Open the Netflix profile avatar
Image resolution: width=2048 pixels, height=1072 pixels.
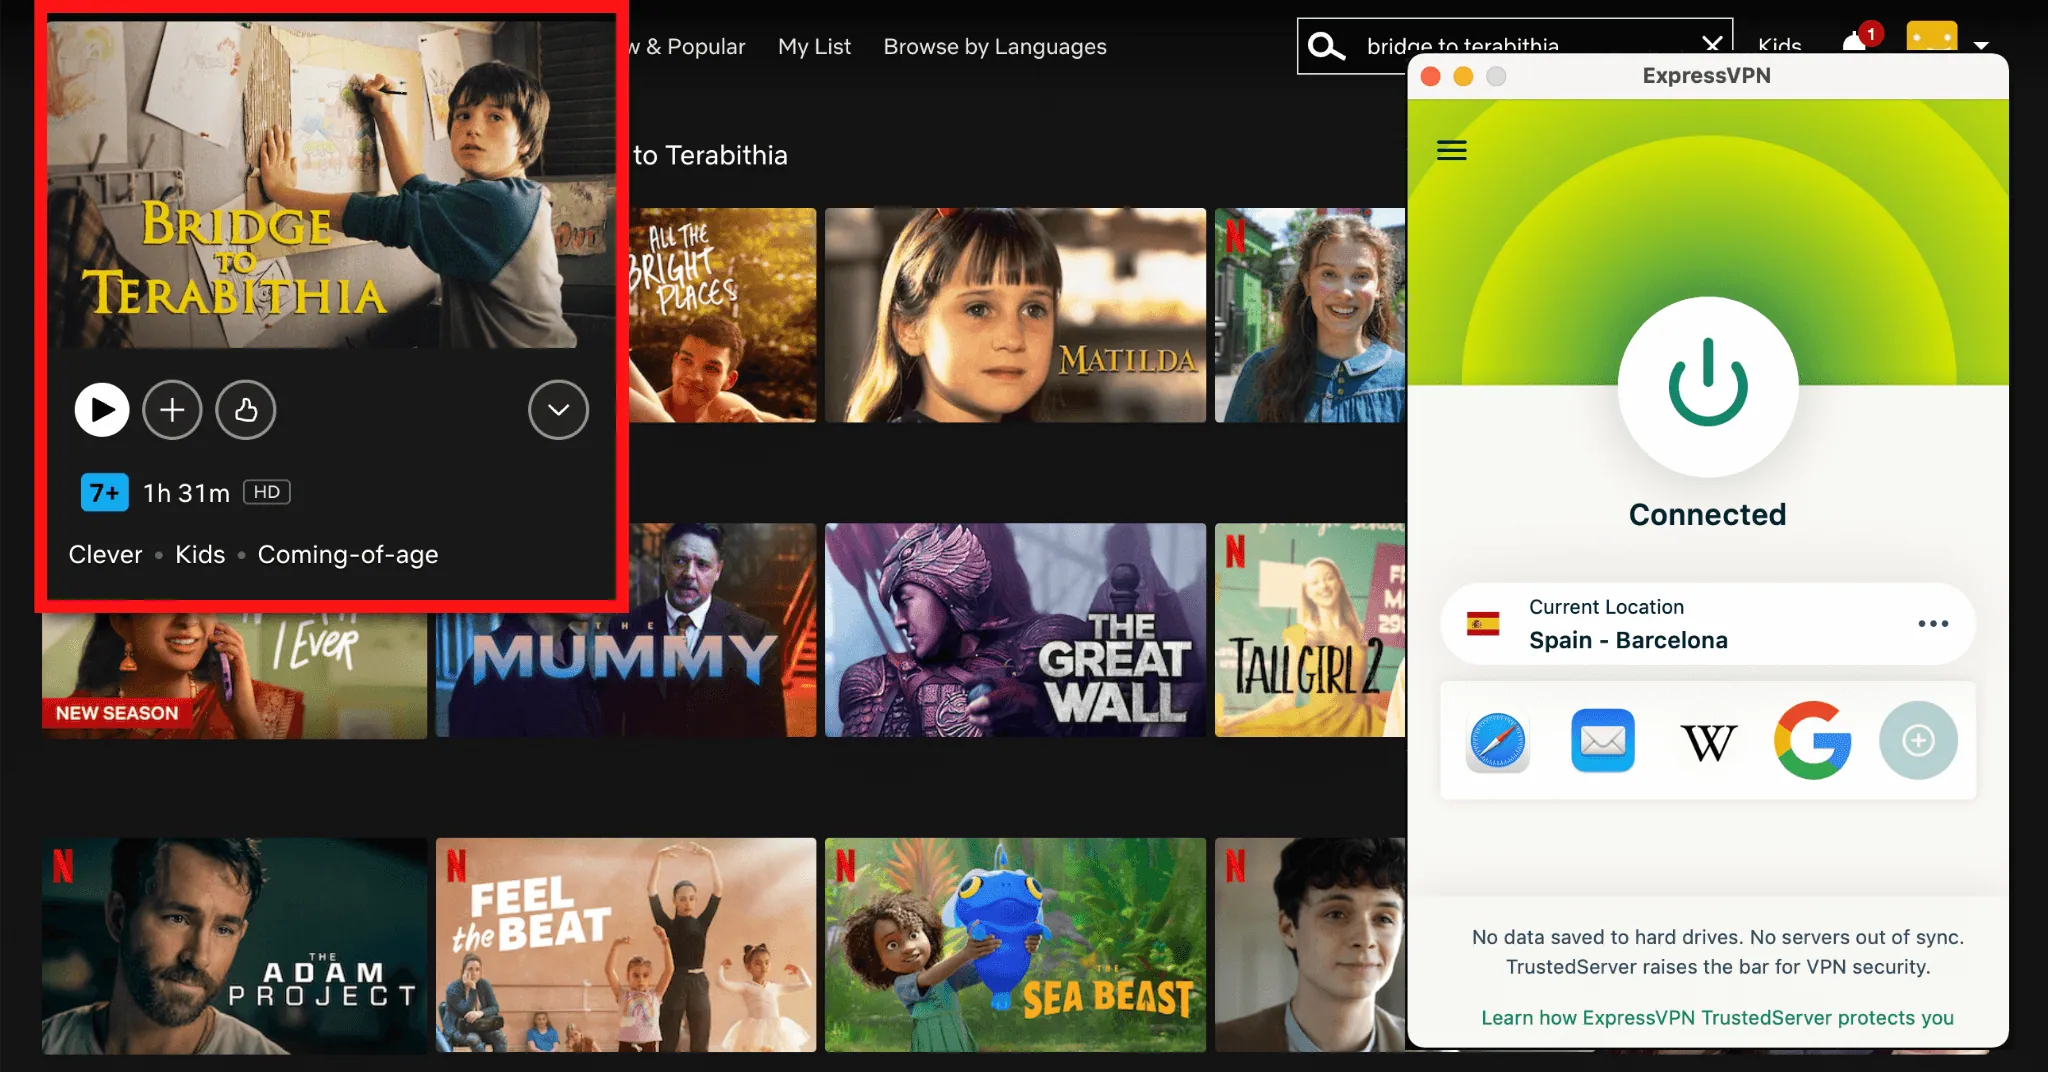click(1931, 38)
